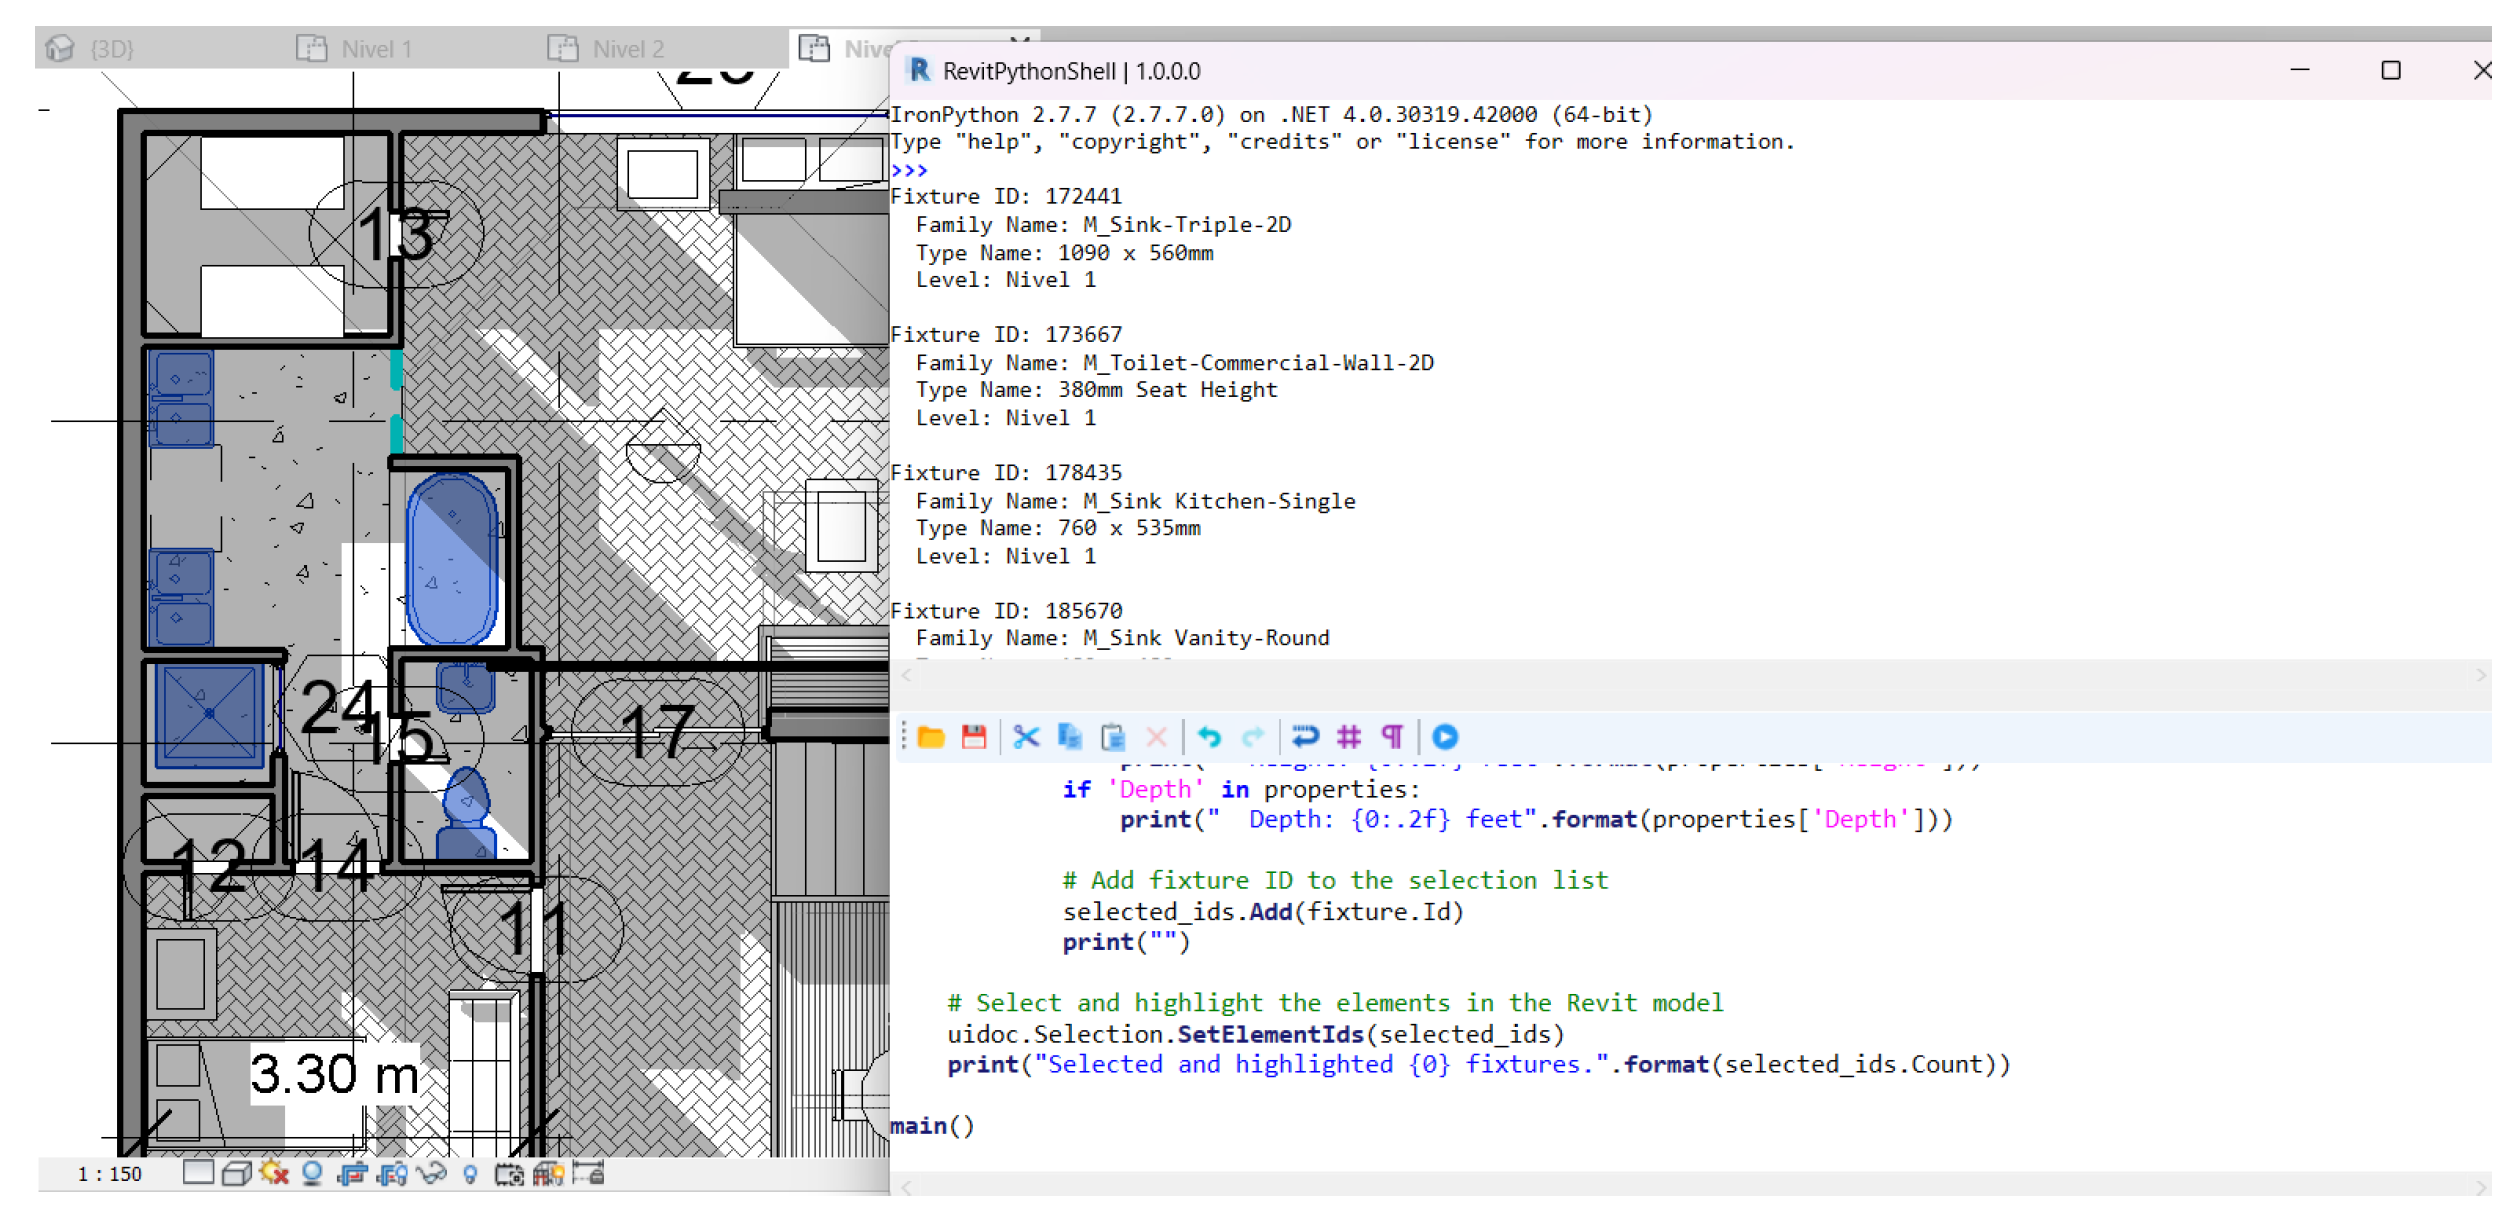The image size is (2516, 1220).
Task: Toggle whitespace paragraph marks display
Action: point(1392,738)
